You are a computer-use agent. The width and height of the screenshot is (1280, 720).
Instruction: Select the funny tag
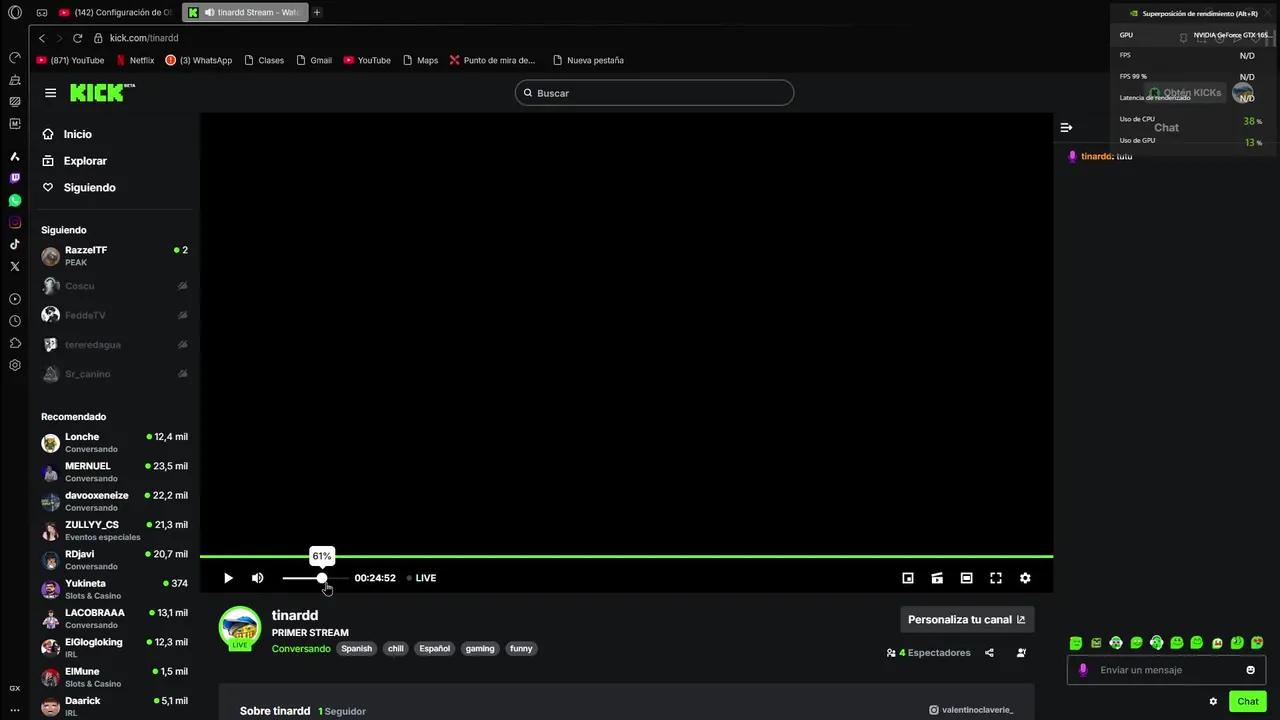tap(521, 648)
